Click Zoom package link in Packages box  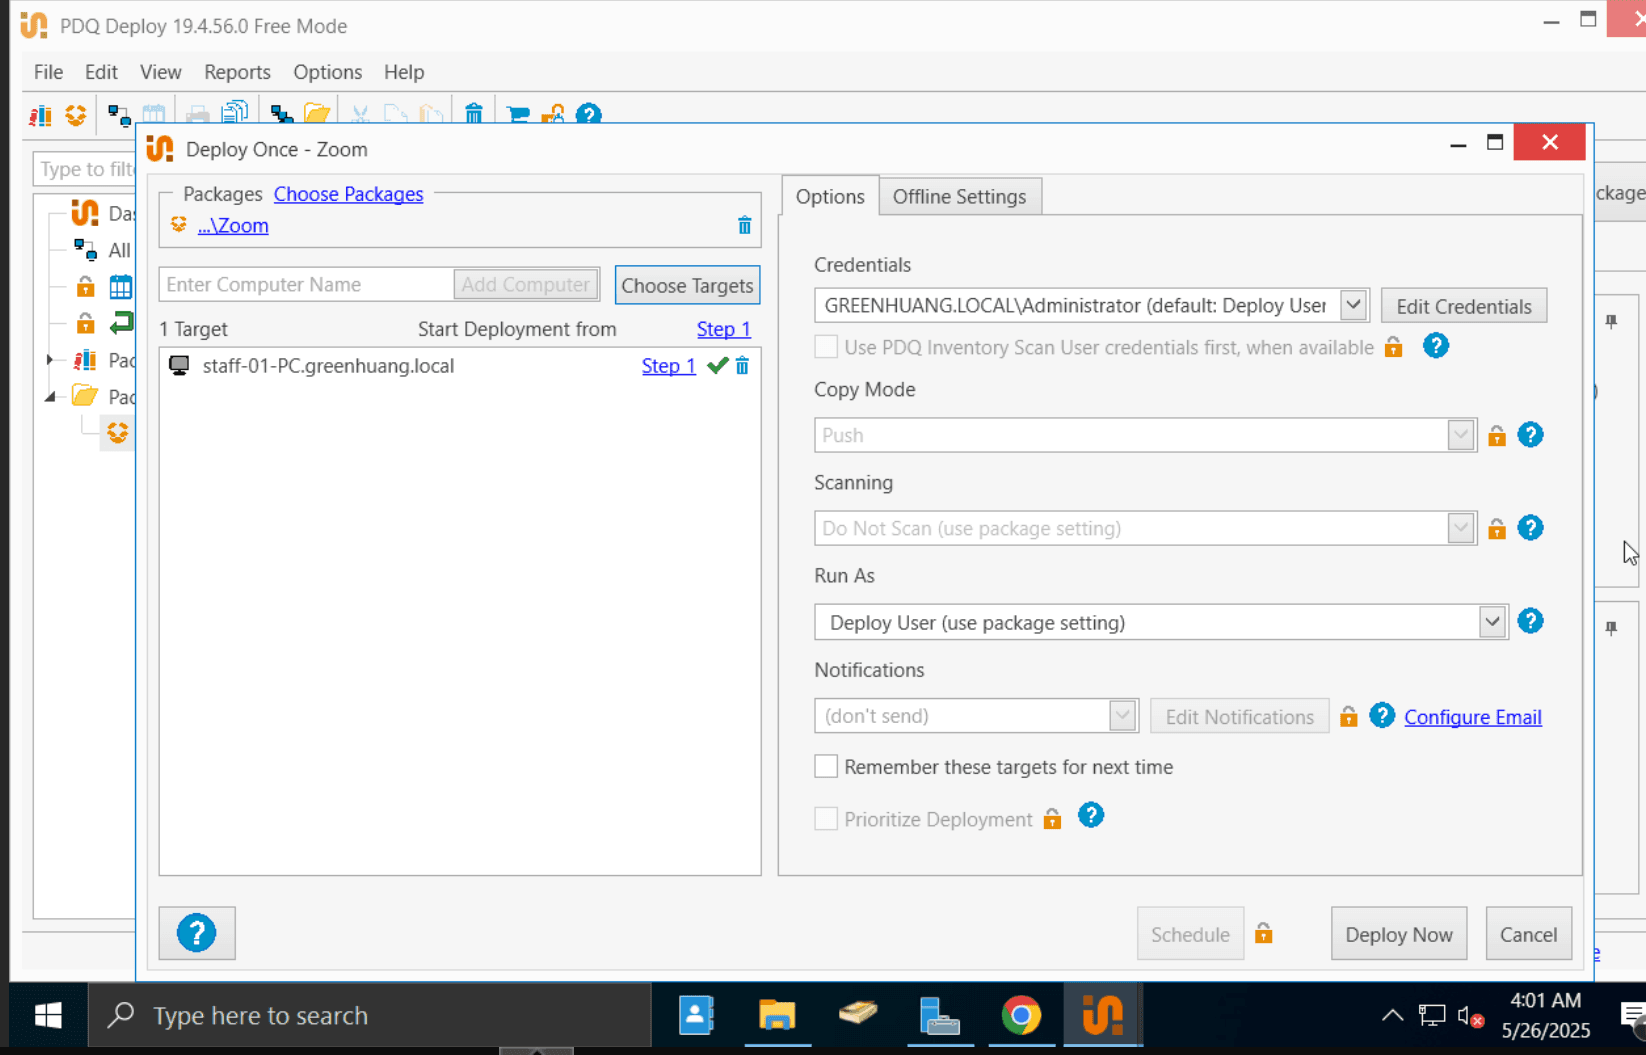tap(233, 226)
